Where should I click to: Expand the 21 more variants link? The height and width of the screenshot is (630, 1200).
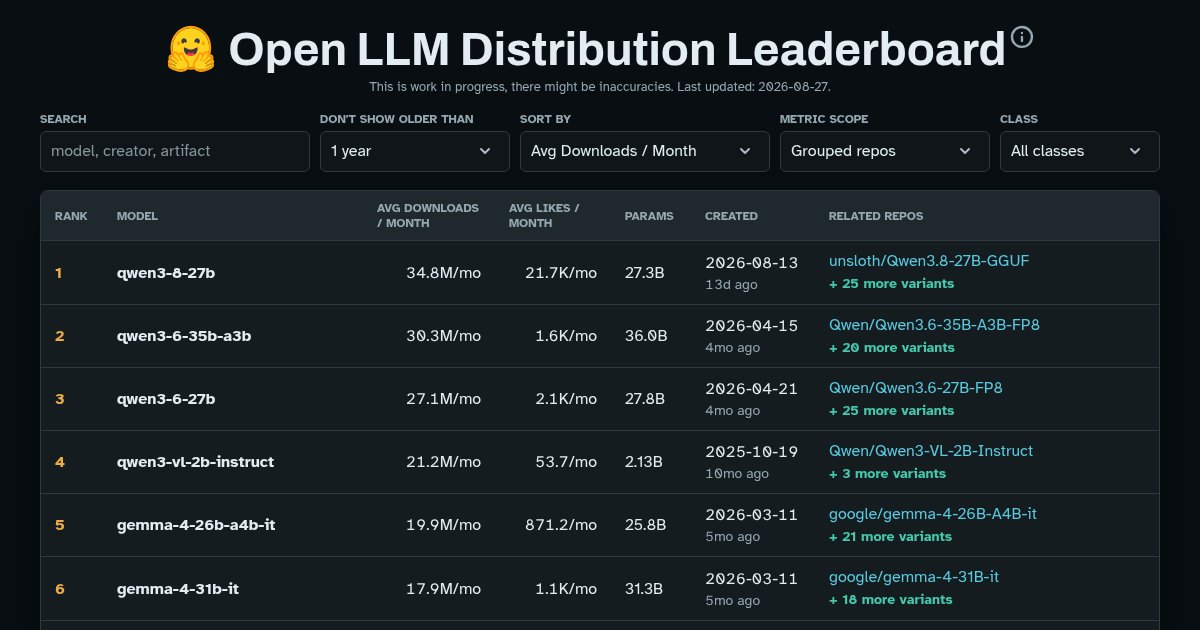coord(891,537)
